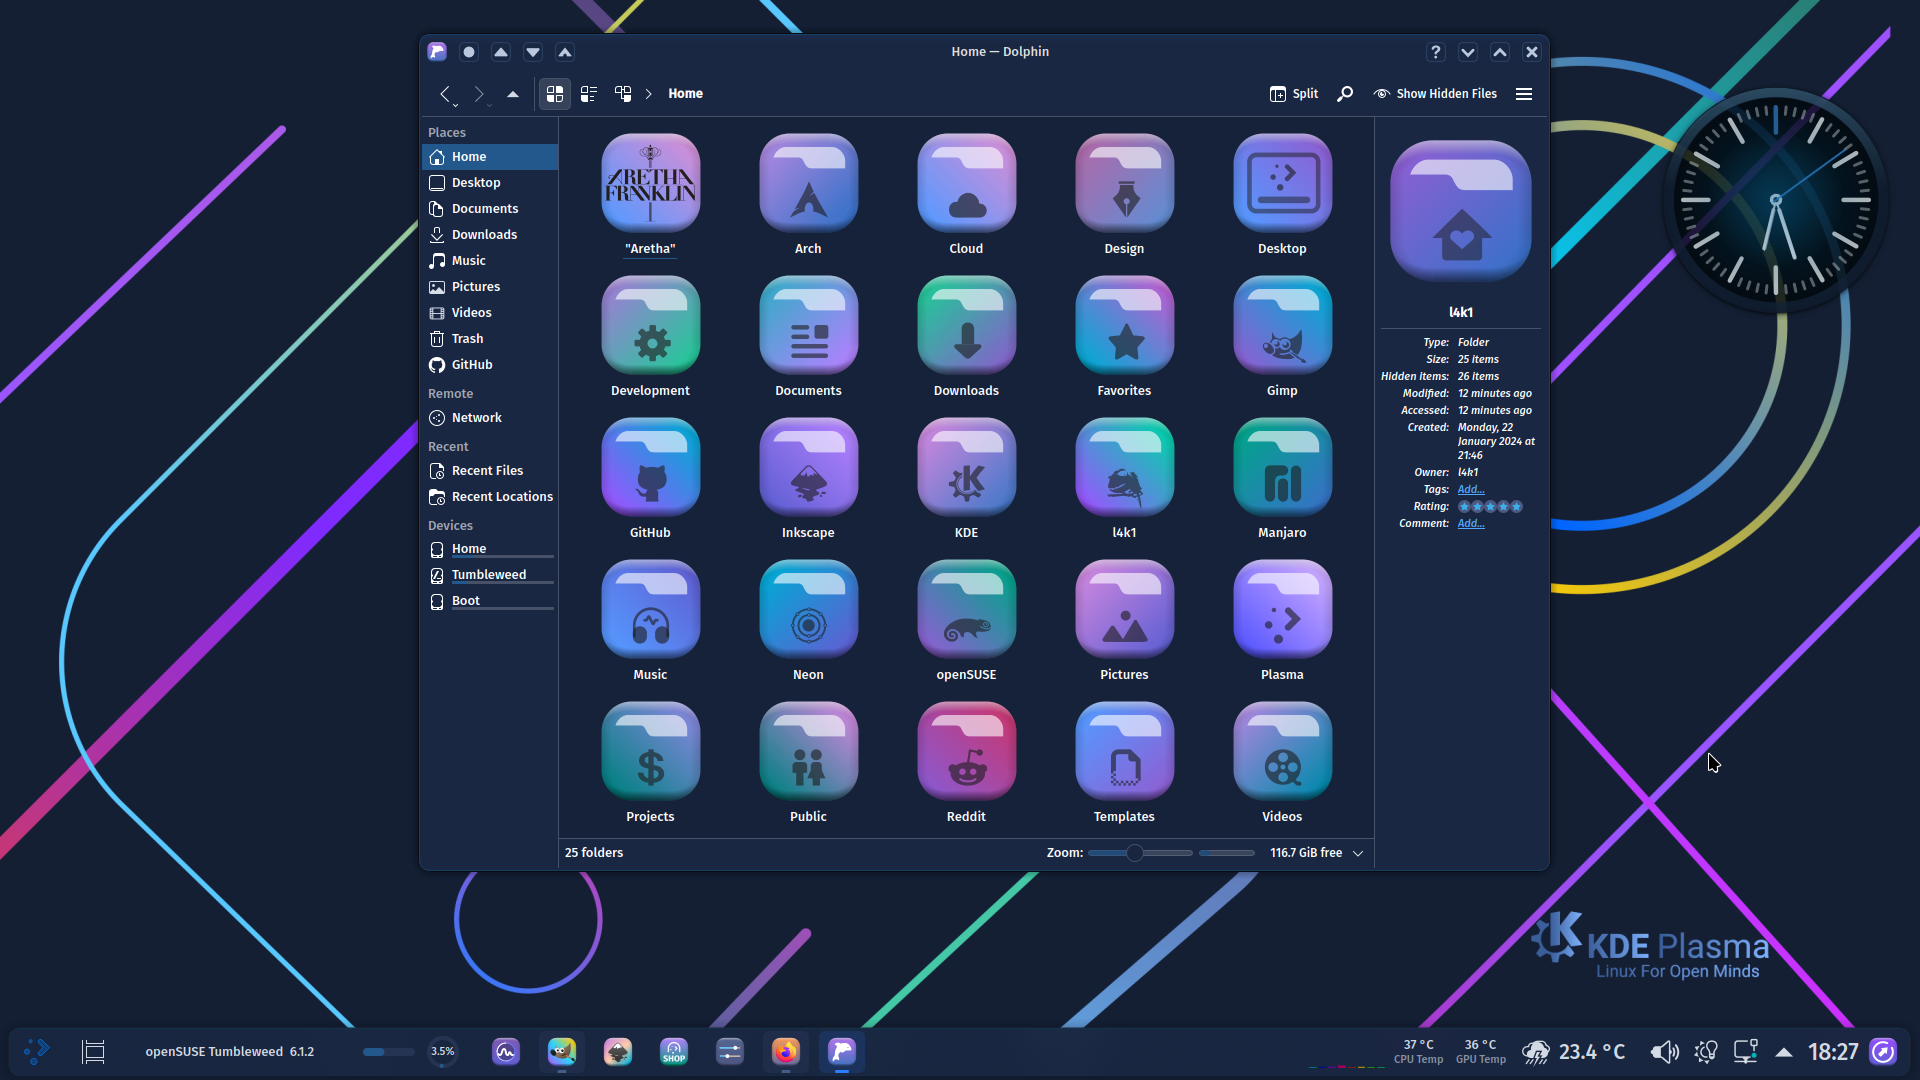
Task: Open window menu icon in title bar
Action: (x=437, y=52)
